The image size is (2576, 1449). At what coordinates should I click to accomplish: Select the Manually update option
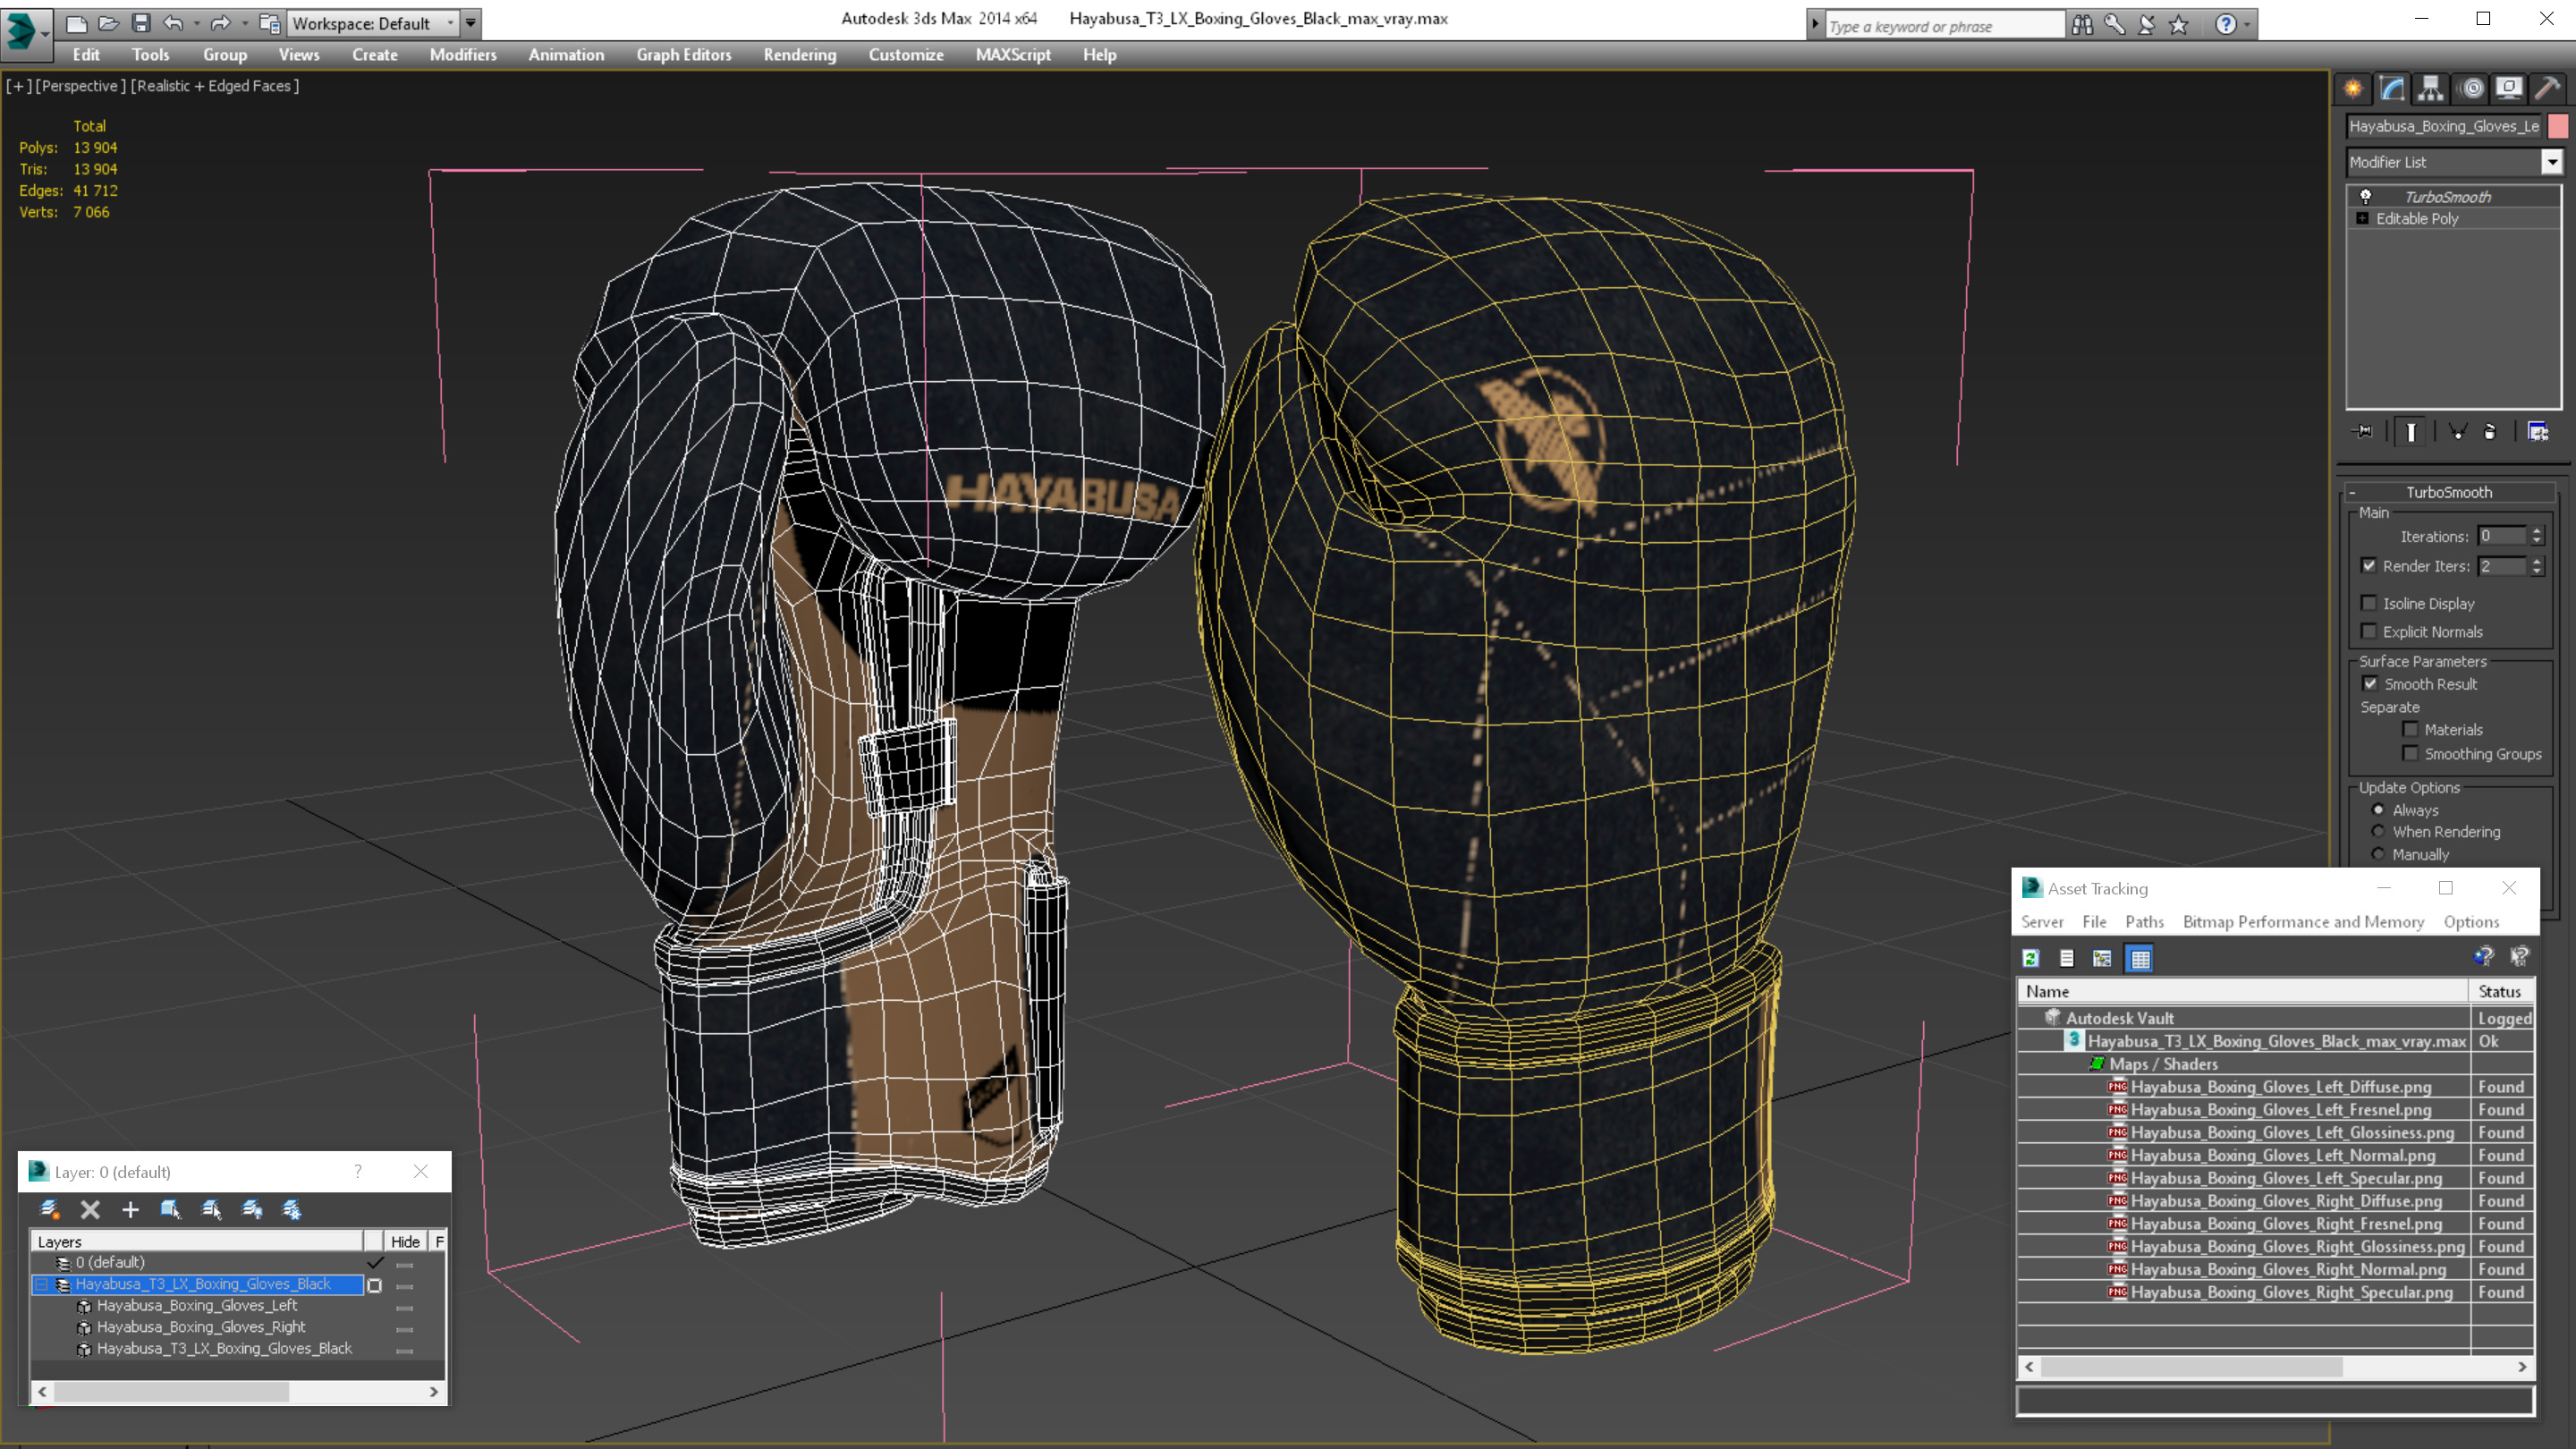pos(2379,854)
